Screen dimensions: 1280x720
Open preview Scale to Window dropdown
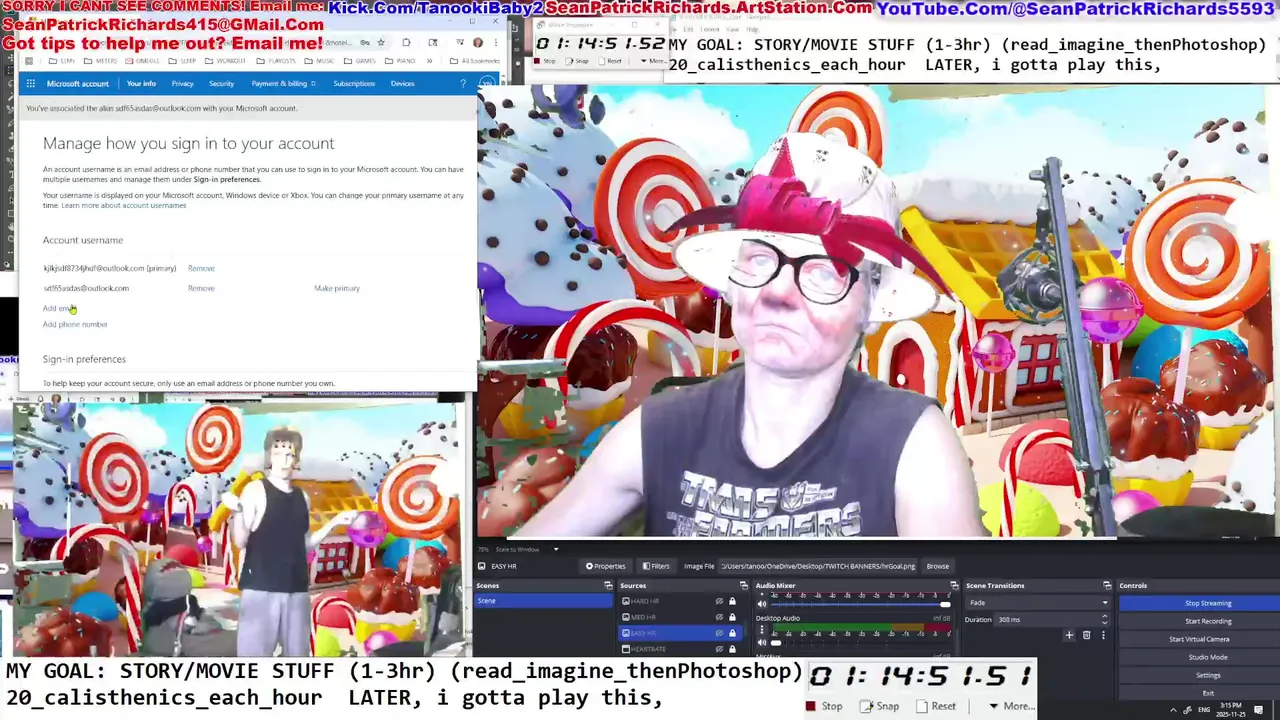point(556,549)
